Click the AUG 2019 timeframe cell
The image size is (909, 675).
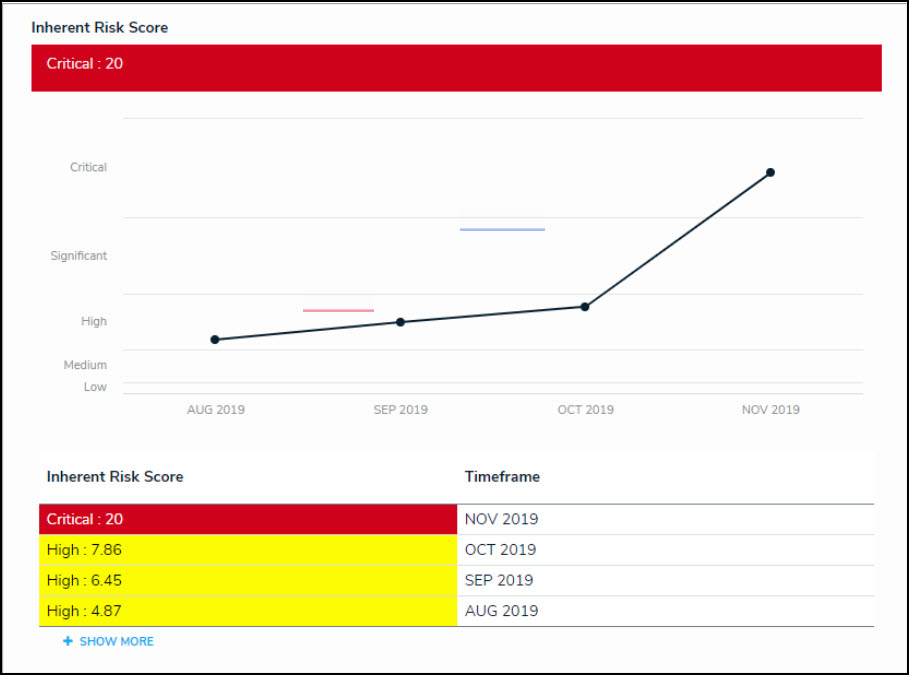click(666, 611)
